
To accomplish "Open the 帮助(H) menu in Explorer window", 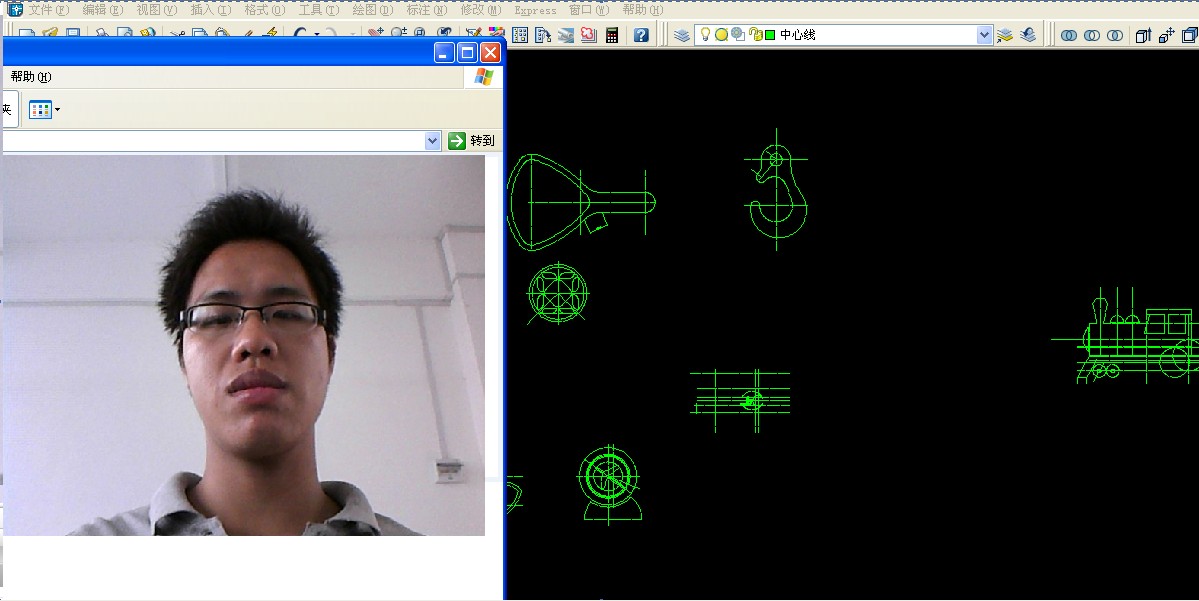I will click(x=30, y=77).
